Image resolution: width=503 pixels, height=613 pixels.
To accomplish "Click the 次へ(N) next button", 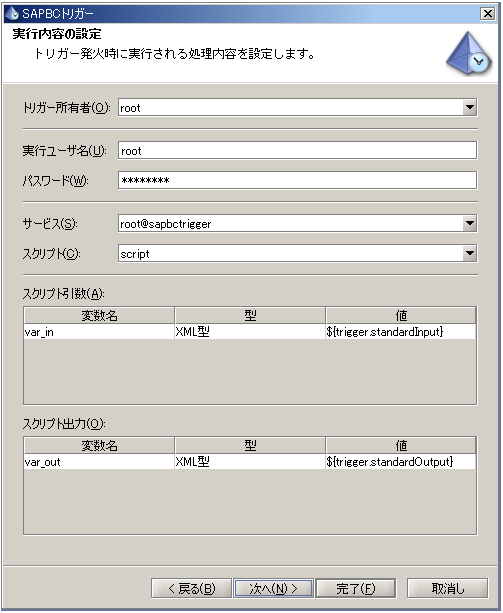I will tap(273, 588).
